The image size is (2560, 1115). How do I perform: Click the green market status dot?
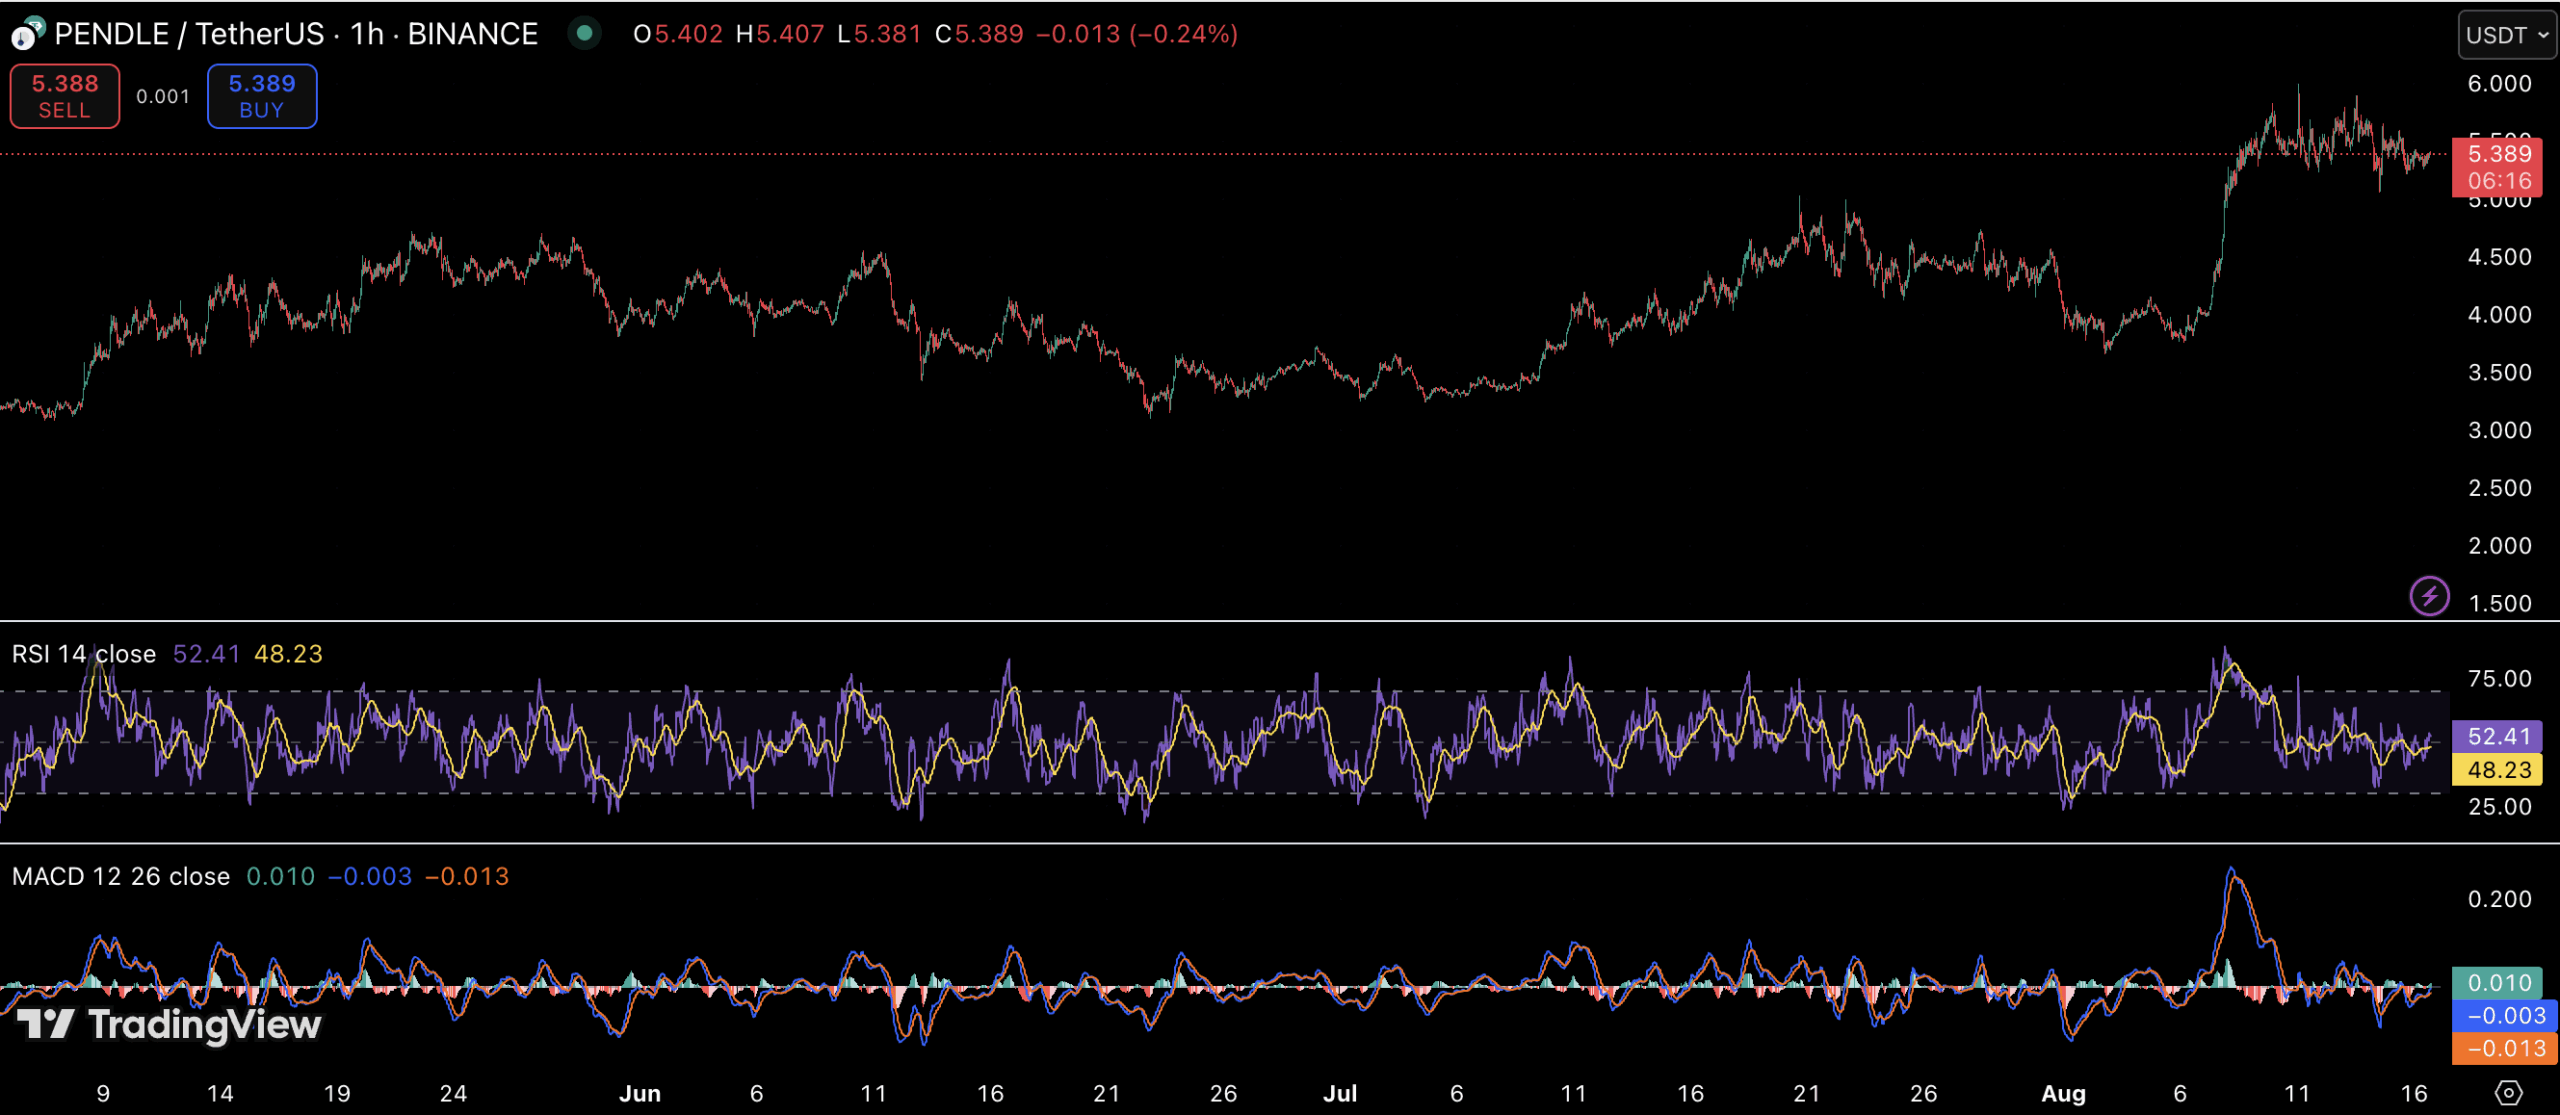pos(584,34)
